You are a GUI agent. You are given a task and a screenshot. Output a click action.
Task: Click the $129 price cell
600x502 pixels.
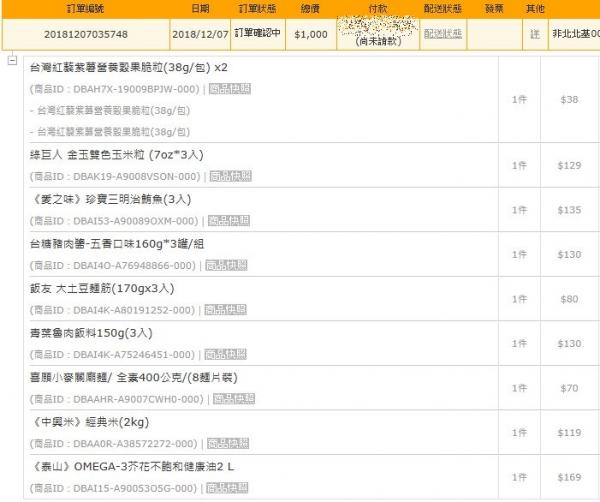569,165
